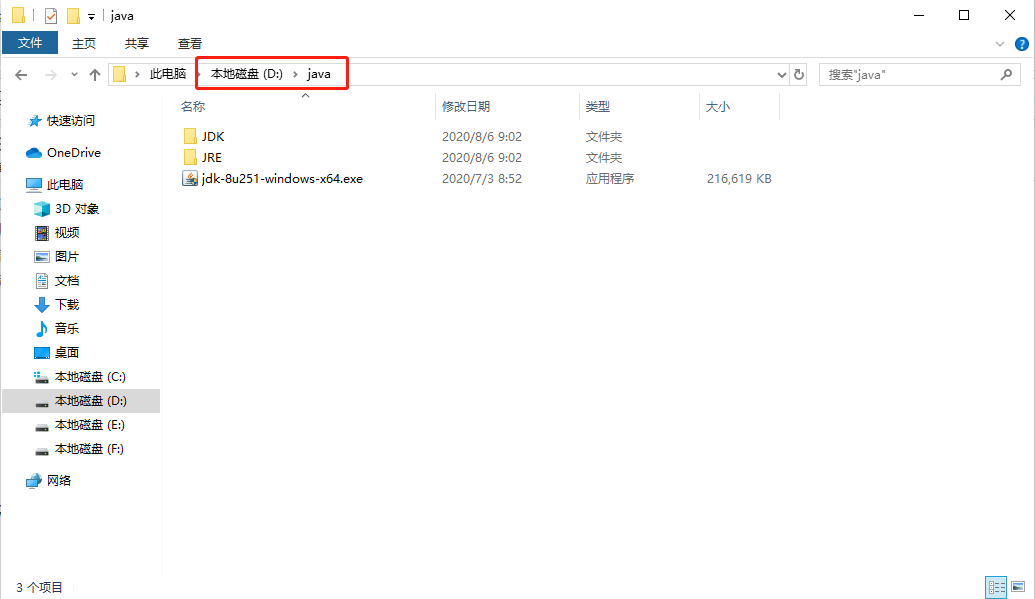Open the Help question mark icon
Image resolution: width=1035 pixels, height=599 pixels.
click(x=1021, y=44)
